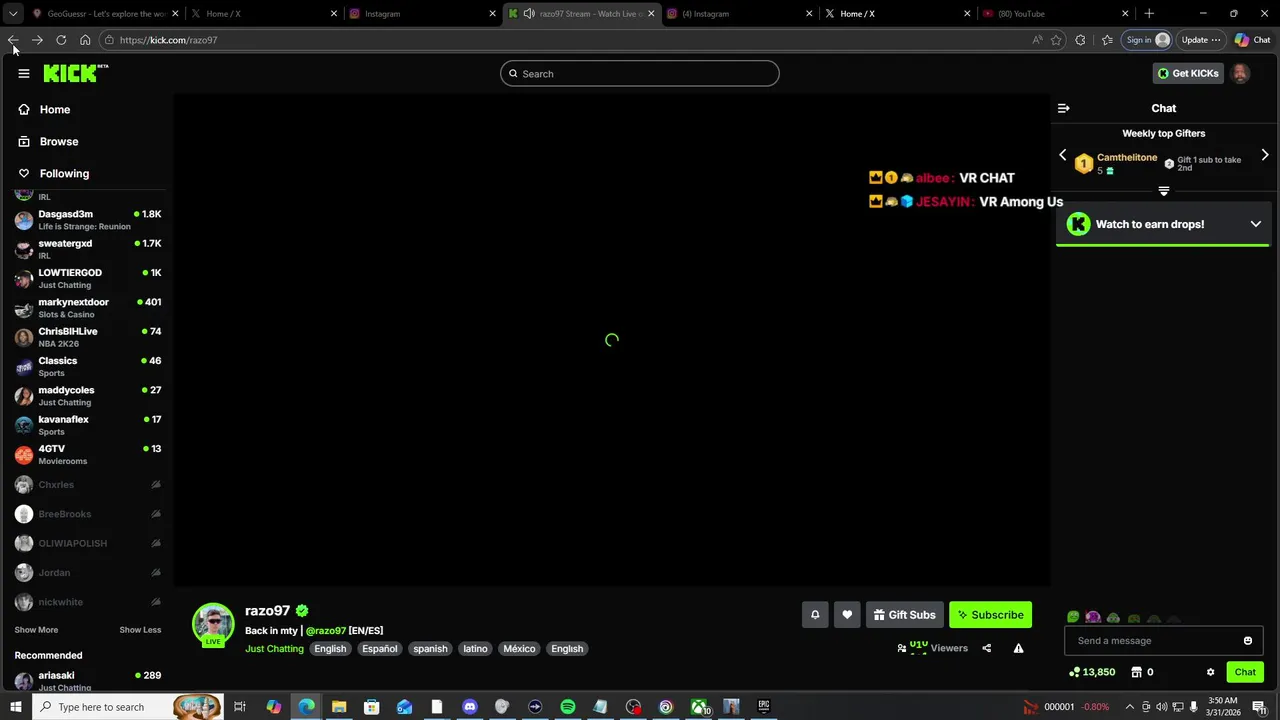The image size is (1280, 720).
Task: Switch to the YouTube browser tab
Action: 1055,14
